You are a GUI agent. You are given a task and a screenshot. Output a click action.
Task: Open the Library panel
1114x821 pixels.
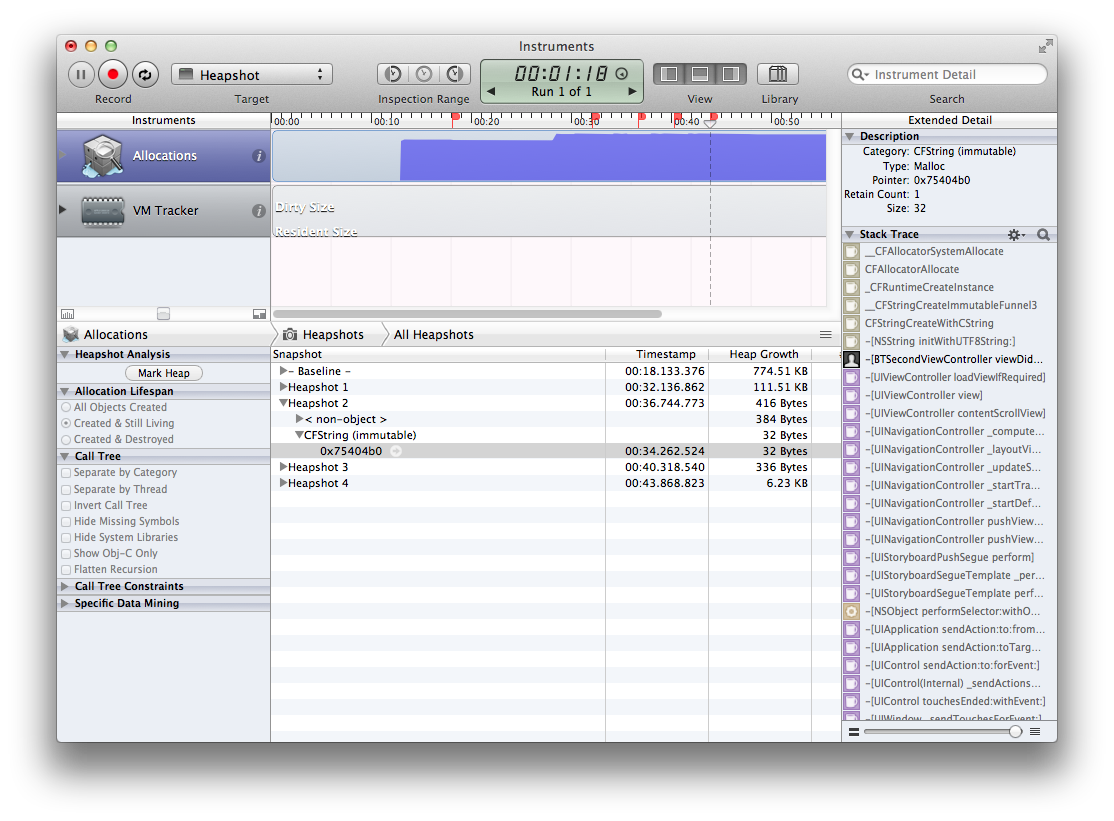[x=778, y=74]
